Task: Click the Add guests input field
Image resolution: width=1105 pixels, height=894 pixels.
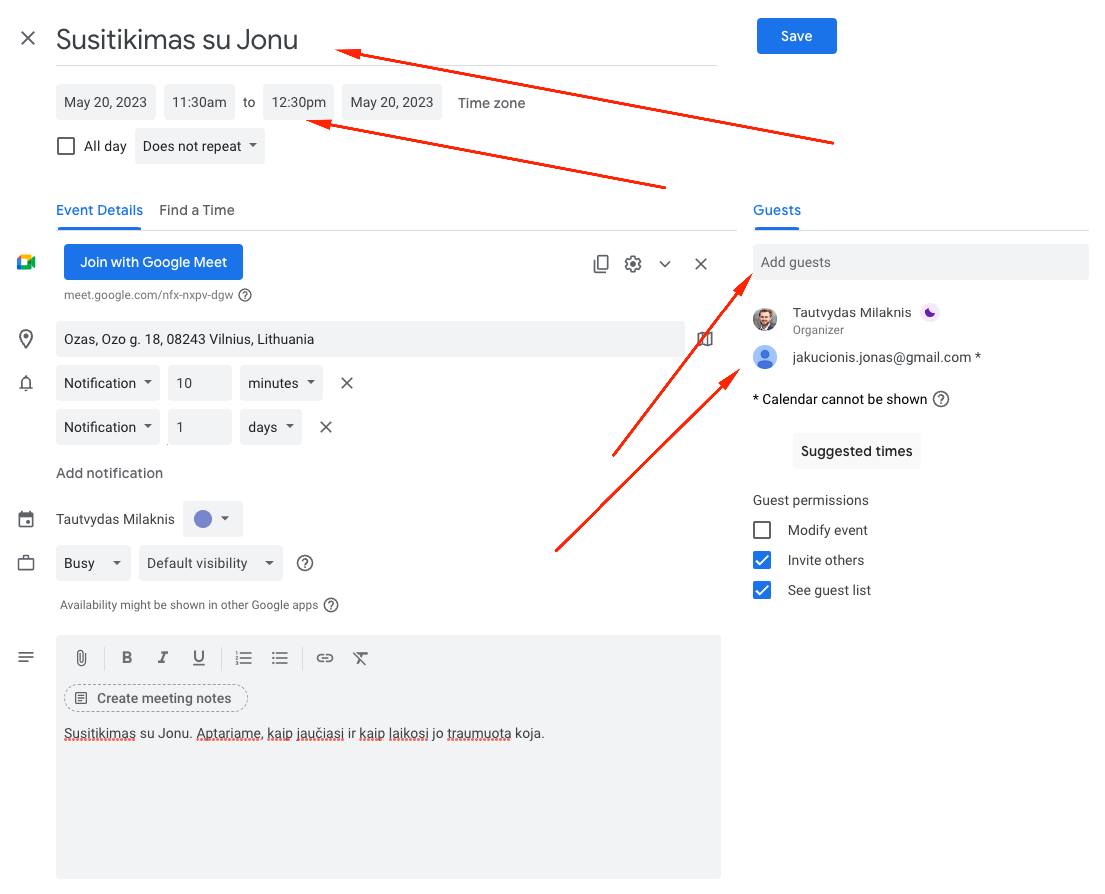Action: (920, 262)
